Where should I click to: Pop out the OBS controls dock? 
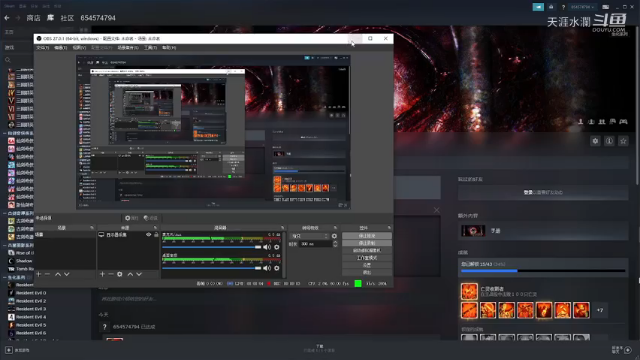point(389,228)
